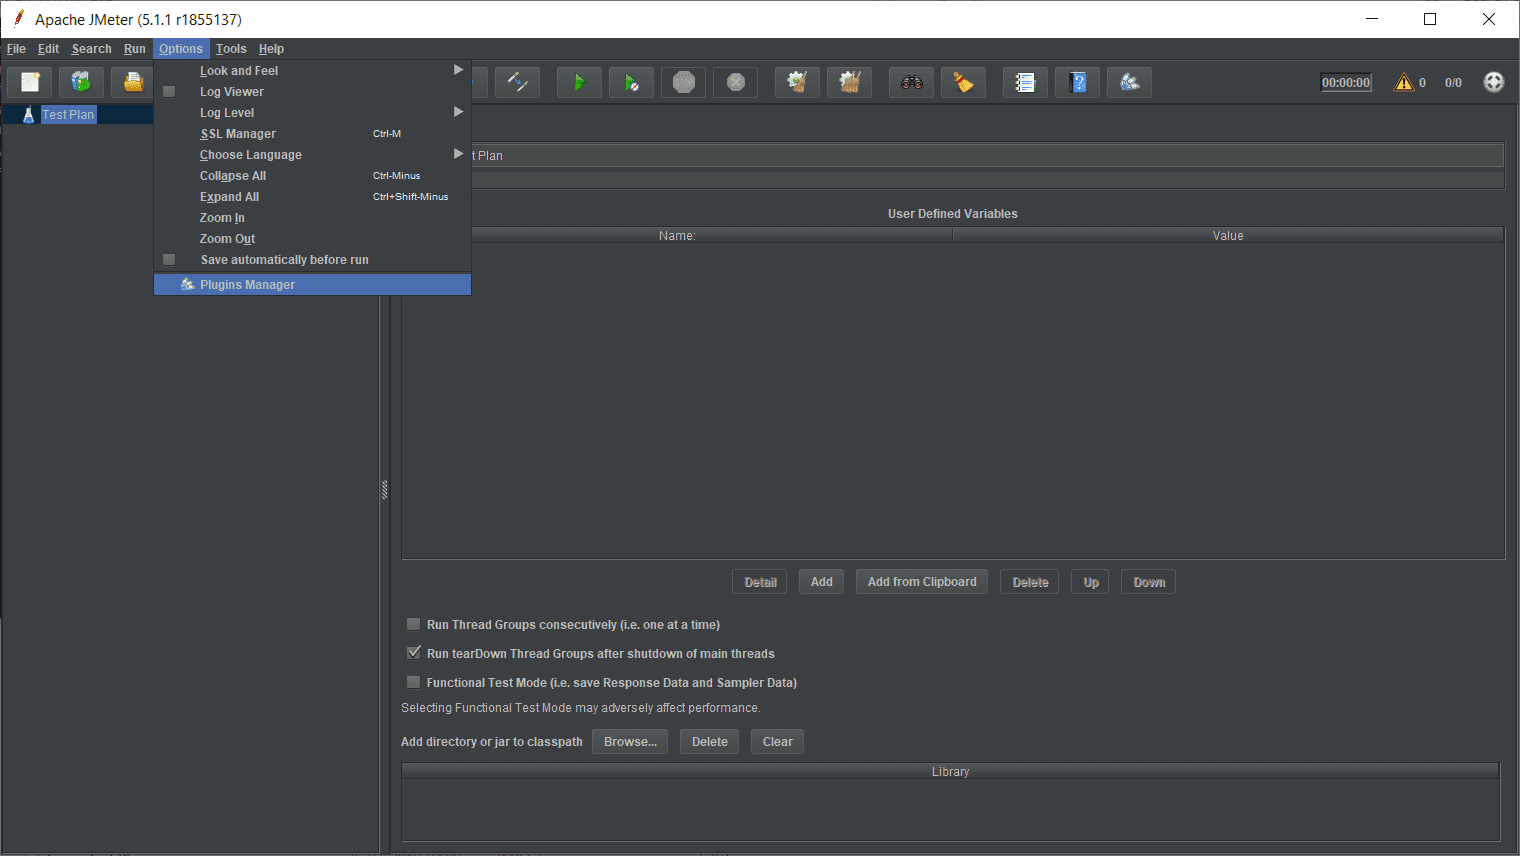Image resolution: width=1520 pixels, height=856 pixels.
Task: Select the Test Plan flask icon in tree
Action: pyautogui.click(x=28, y=114)
